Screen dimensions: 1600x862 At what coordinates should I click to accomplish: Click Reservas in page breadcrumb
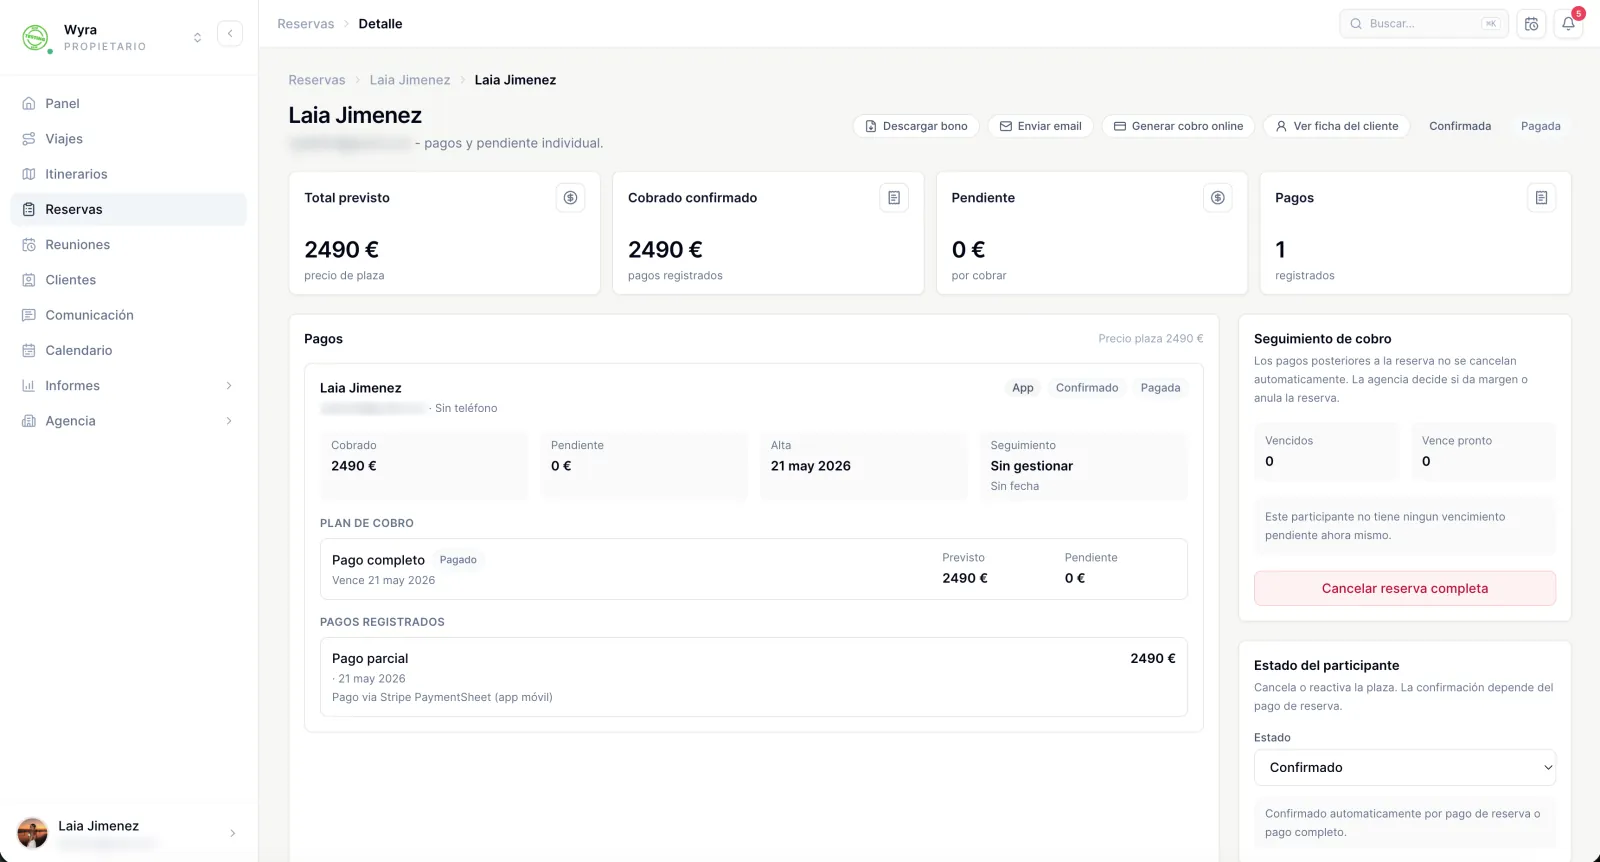tap(317, 80)
